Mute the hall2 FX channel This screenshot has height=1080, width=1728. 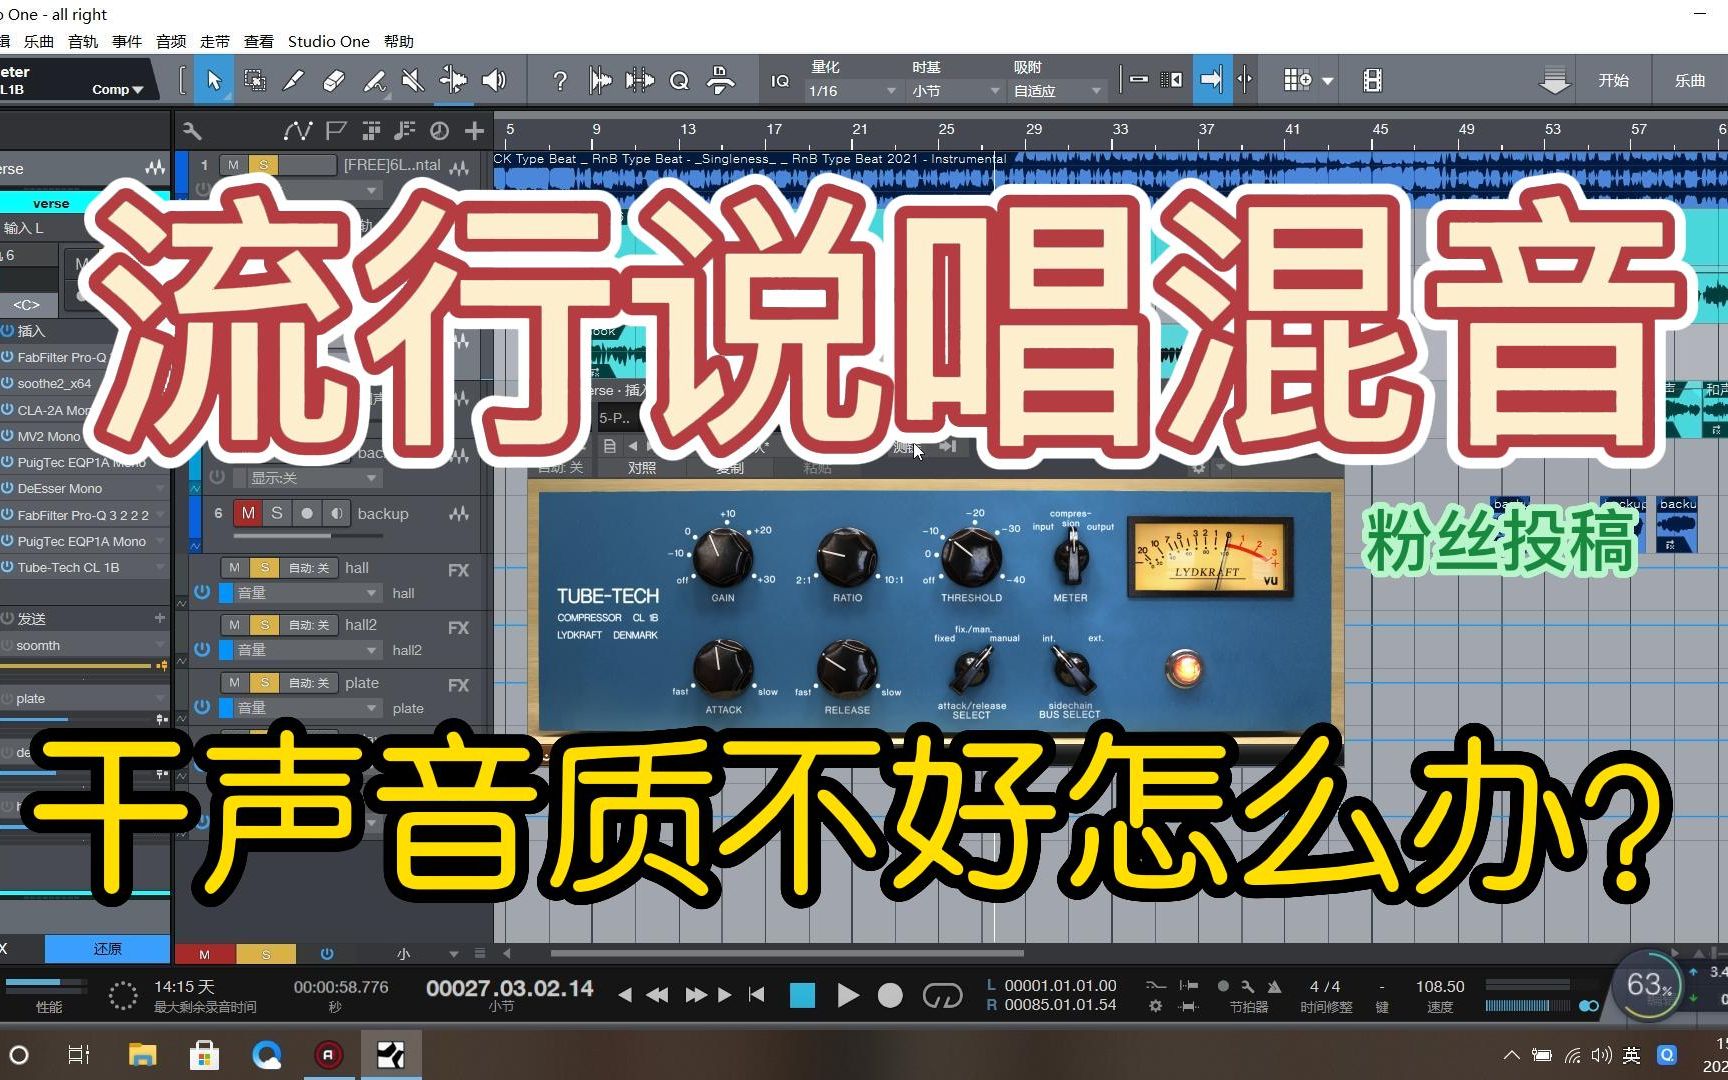click(x=234, y=625)
